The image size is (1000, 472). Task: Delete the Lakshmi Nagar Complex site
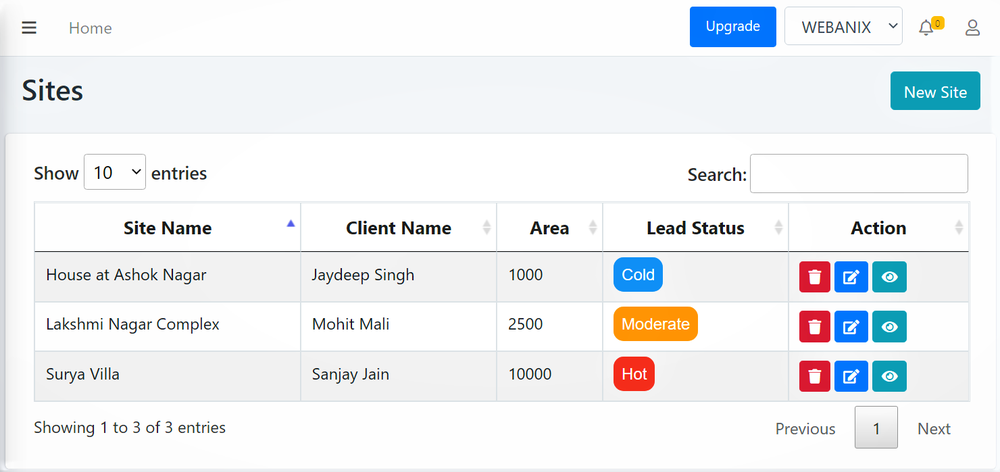pos(815,326)
